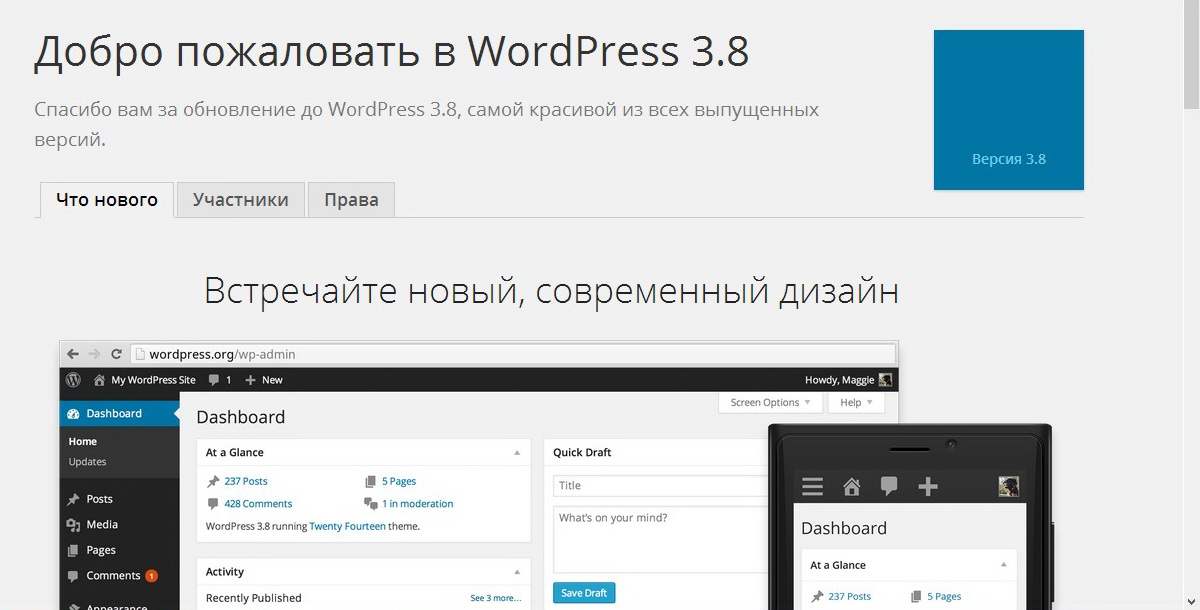Switch to the Что нового tab

[107, 199]
